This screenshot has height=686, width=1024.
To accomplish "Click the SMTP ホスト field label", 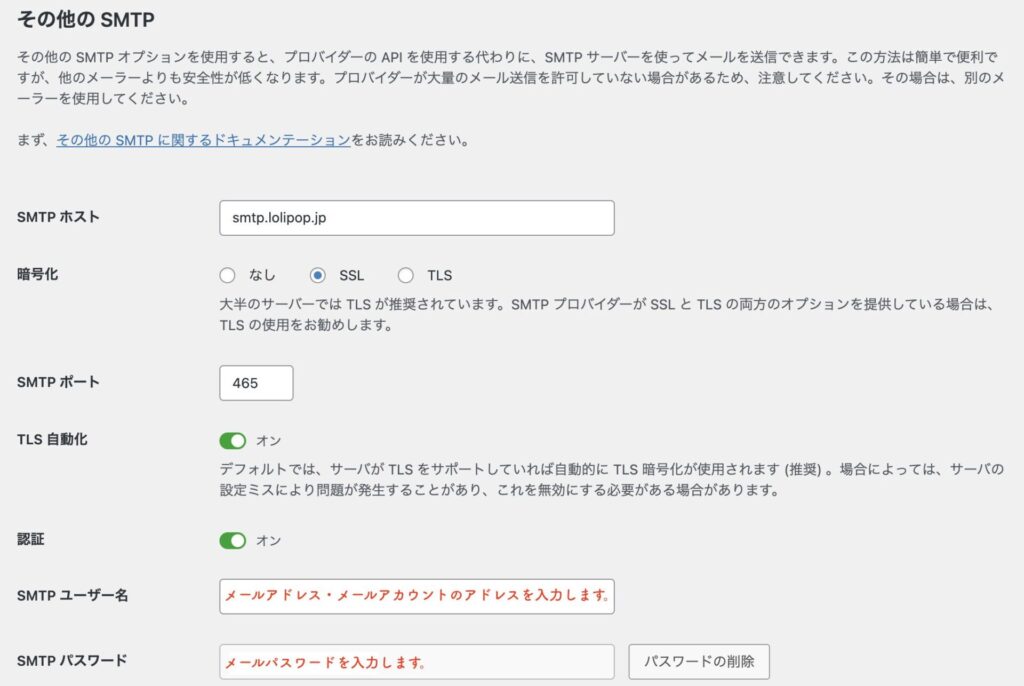I will coord(58,217).
